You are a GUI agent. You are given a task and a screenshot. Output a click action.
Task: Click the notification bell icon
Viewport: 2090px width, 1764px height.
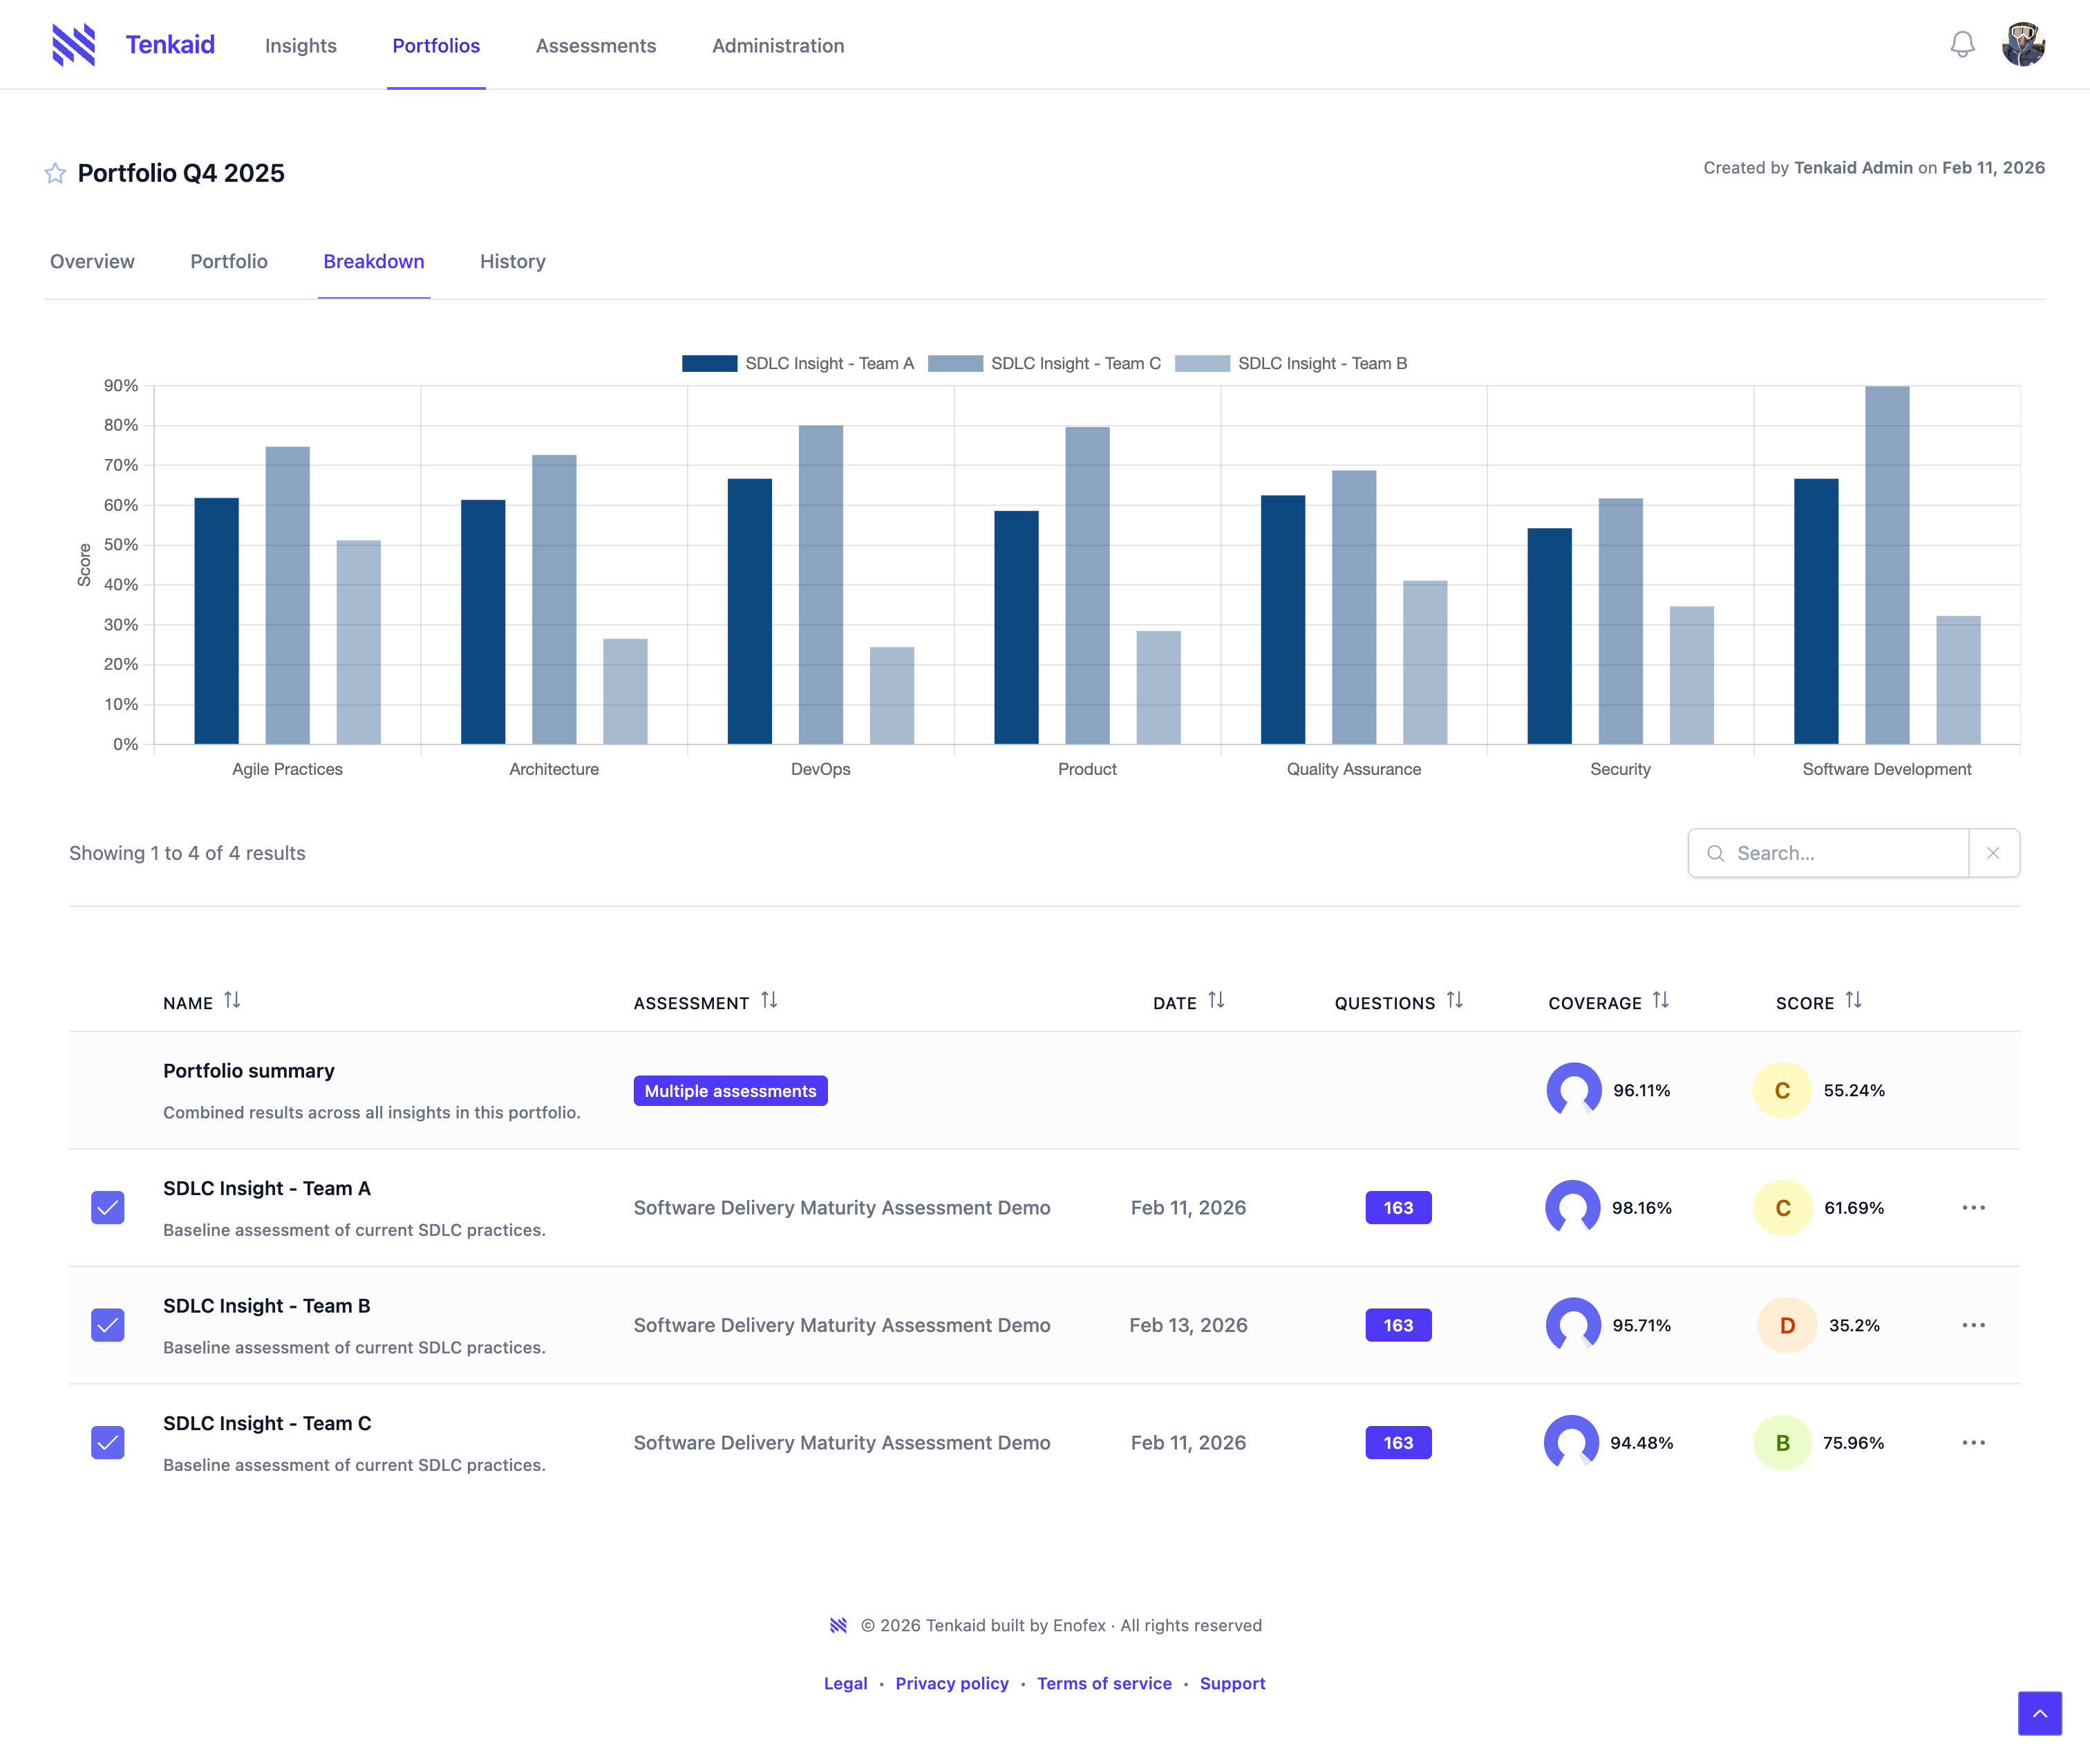coord(1962,45)
